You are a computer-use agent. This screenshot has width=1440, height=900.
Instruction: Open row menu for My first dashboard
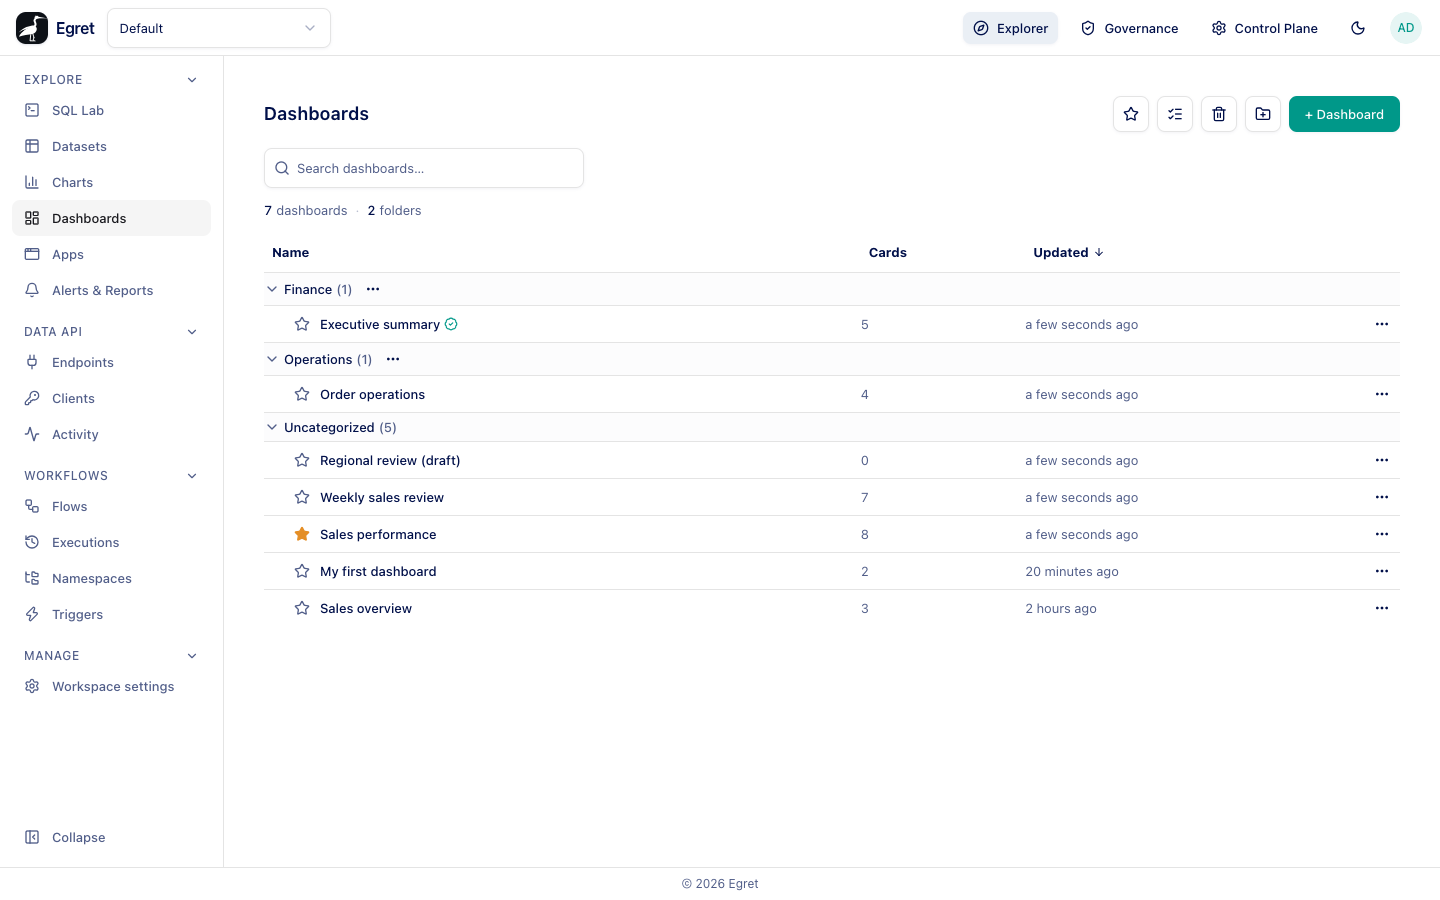coord(1382,571)
